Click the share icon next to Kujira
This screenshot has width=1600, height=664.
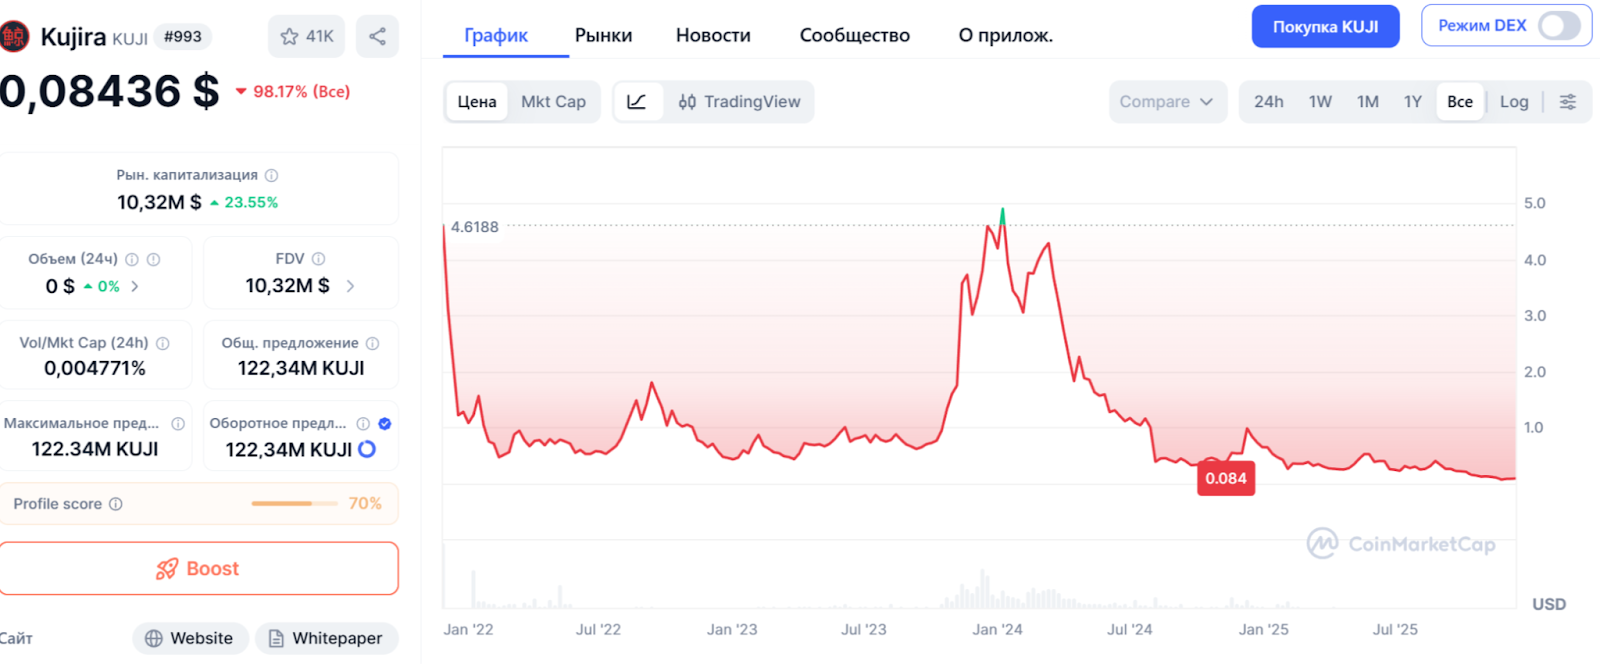(377, 37)
